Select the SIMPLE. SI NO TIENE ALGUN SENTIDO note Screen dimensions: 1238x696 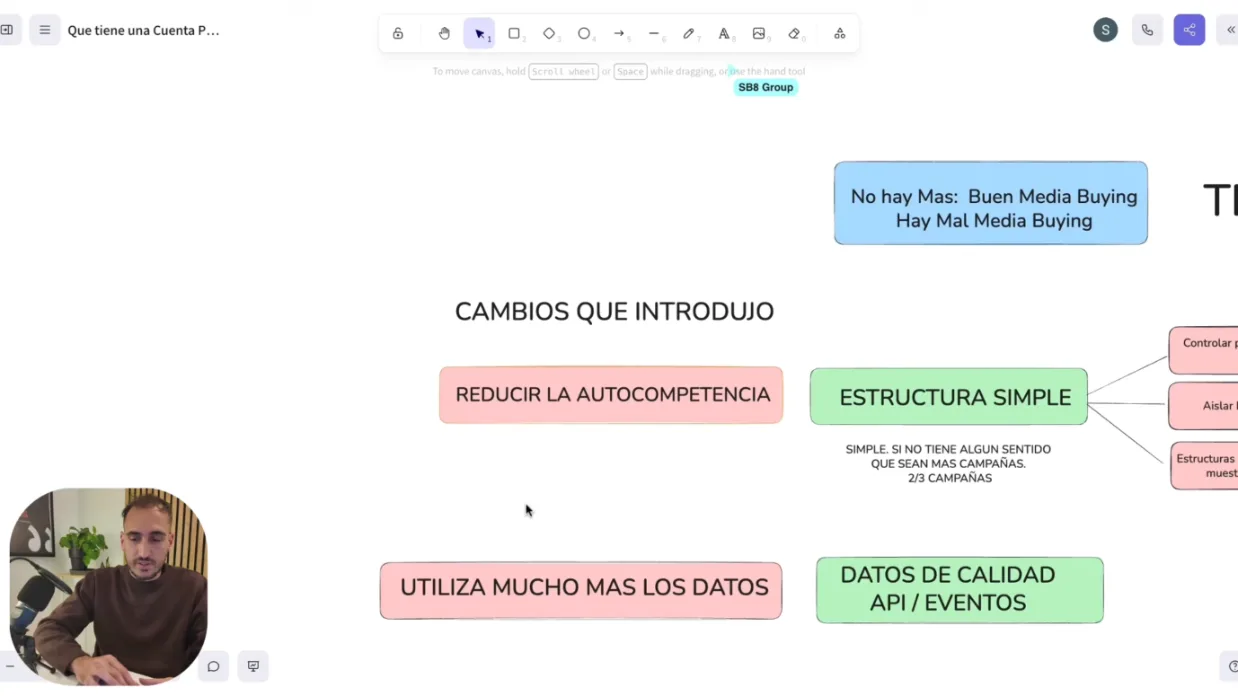(x=948, y=464)
